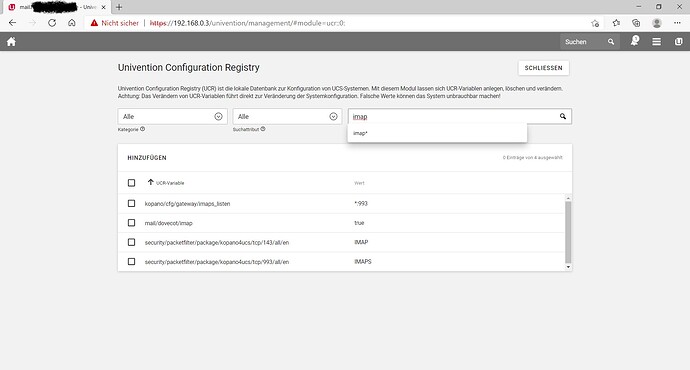Check the mail/dovecot/imap row
690x370 pixels.
coord(131,223)
